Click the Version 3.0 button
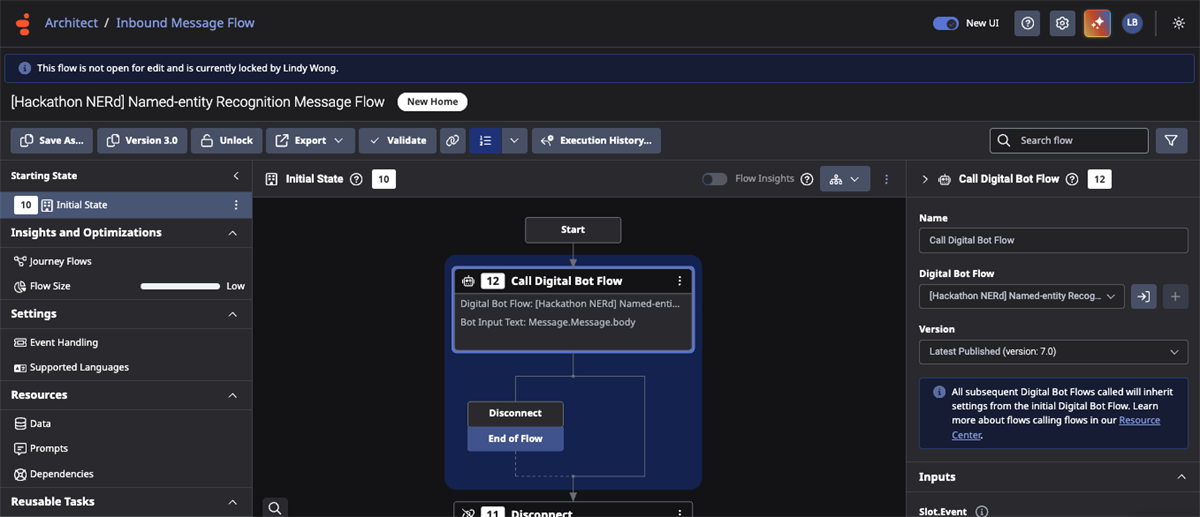This screenshot has height=517, width=1200. [141, 141]
